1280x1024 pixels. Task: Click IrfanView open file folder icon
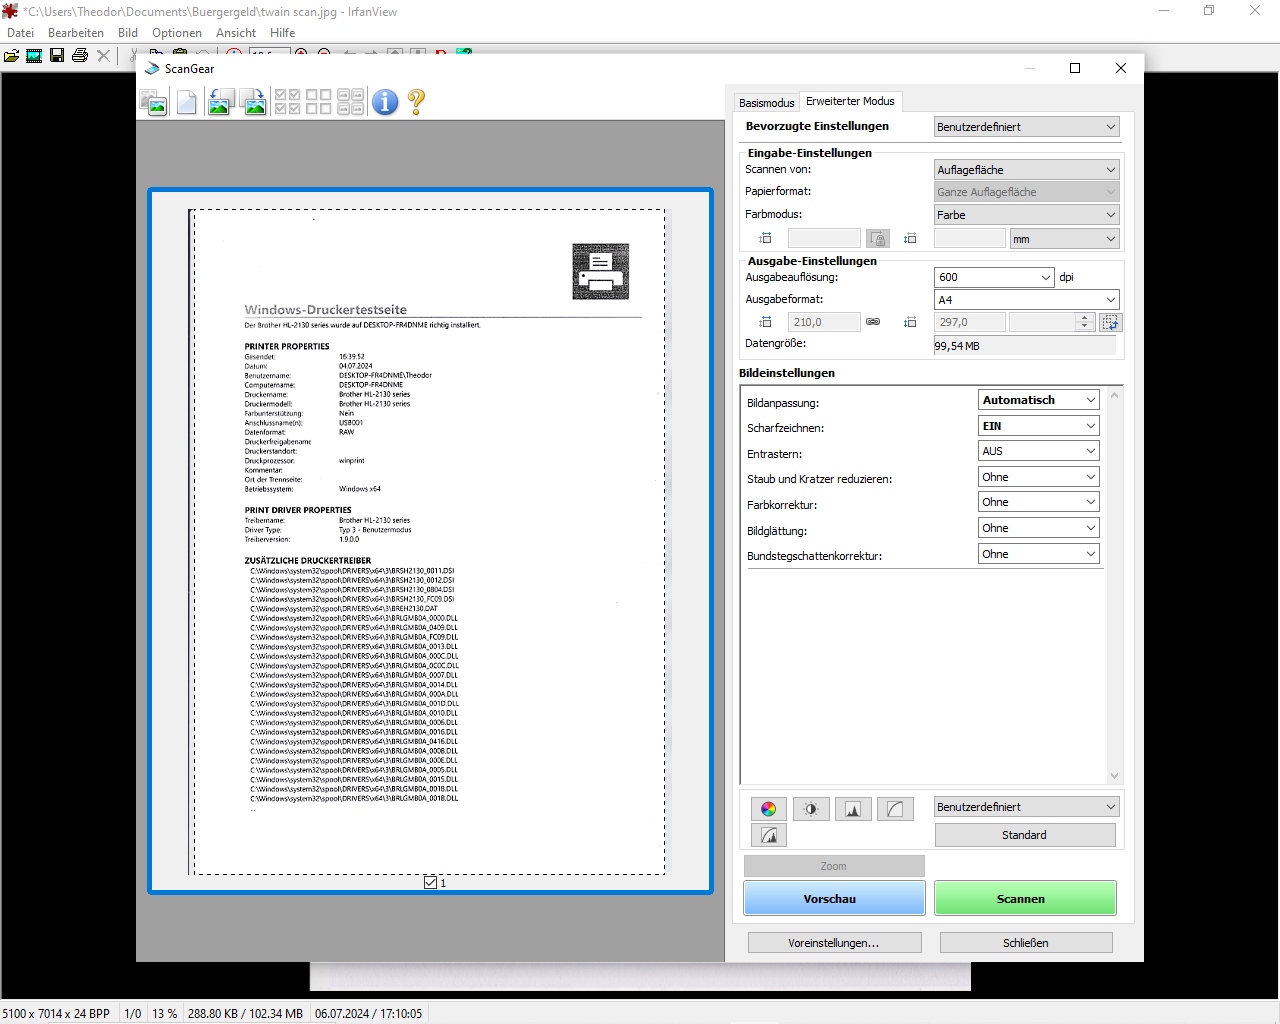(11, 55)
